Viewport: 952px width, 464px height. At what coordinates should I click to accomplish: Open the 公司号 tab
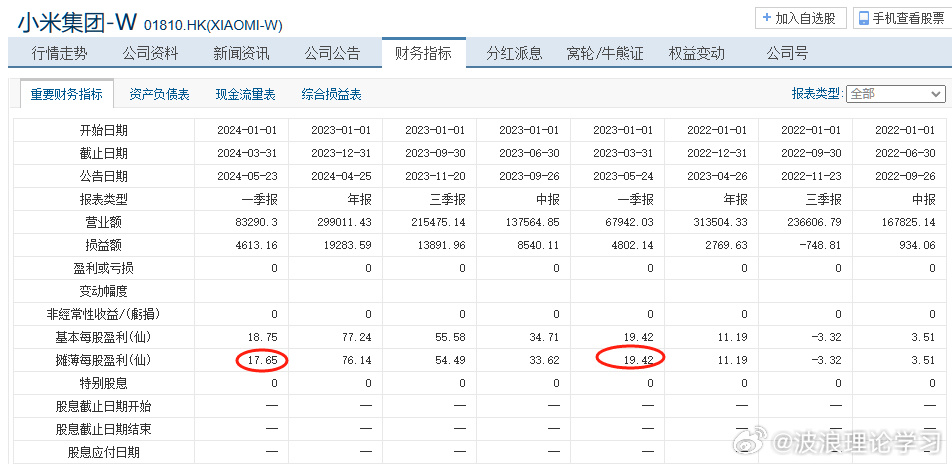[787, 53]
